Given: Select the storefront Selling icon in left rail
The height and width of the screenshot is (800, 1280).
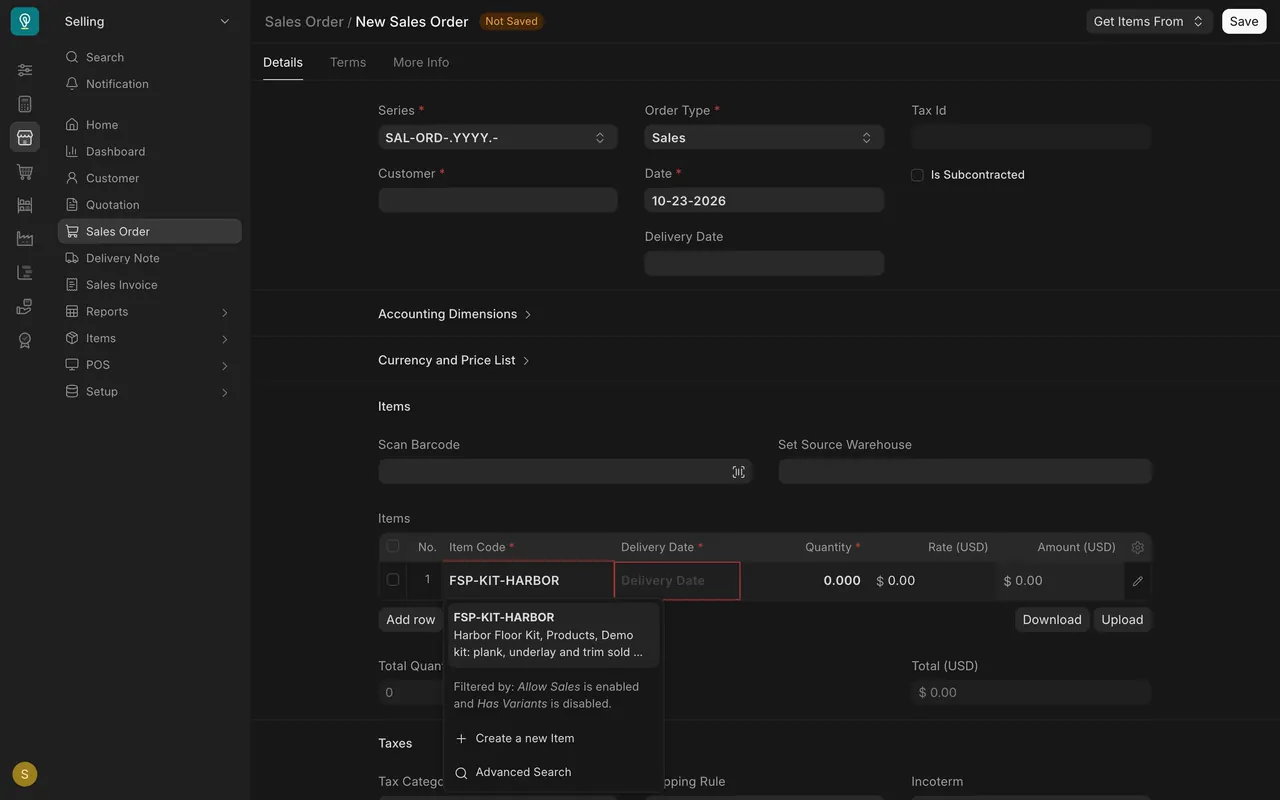Looking at the screenshot, I should [25, 137].
